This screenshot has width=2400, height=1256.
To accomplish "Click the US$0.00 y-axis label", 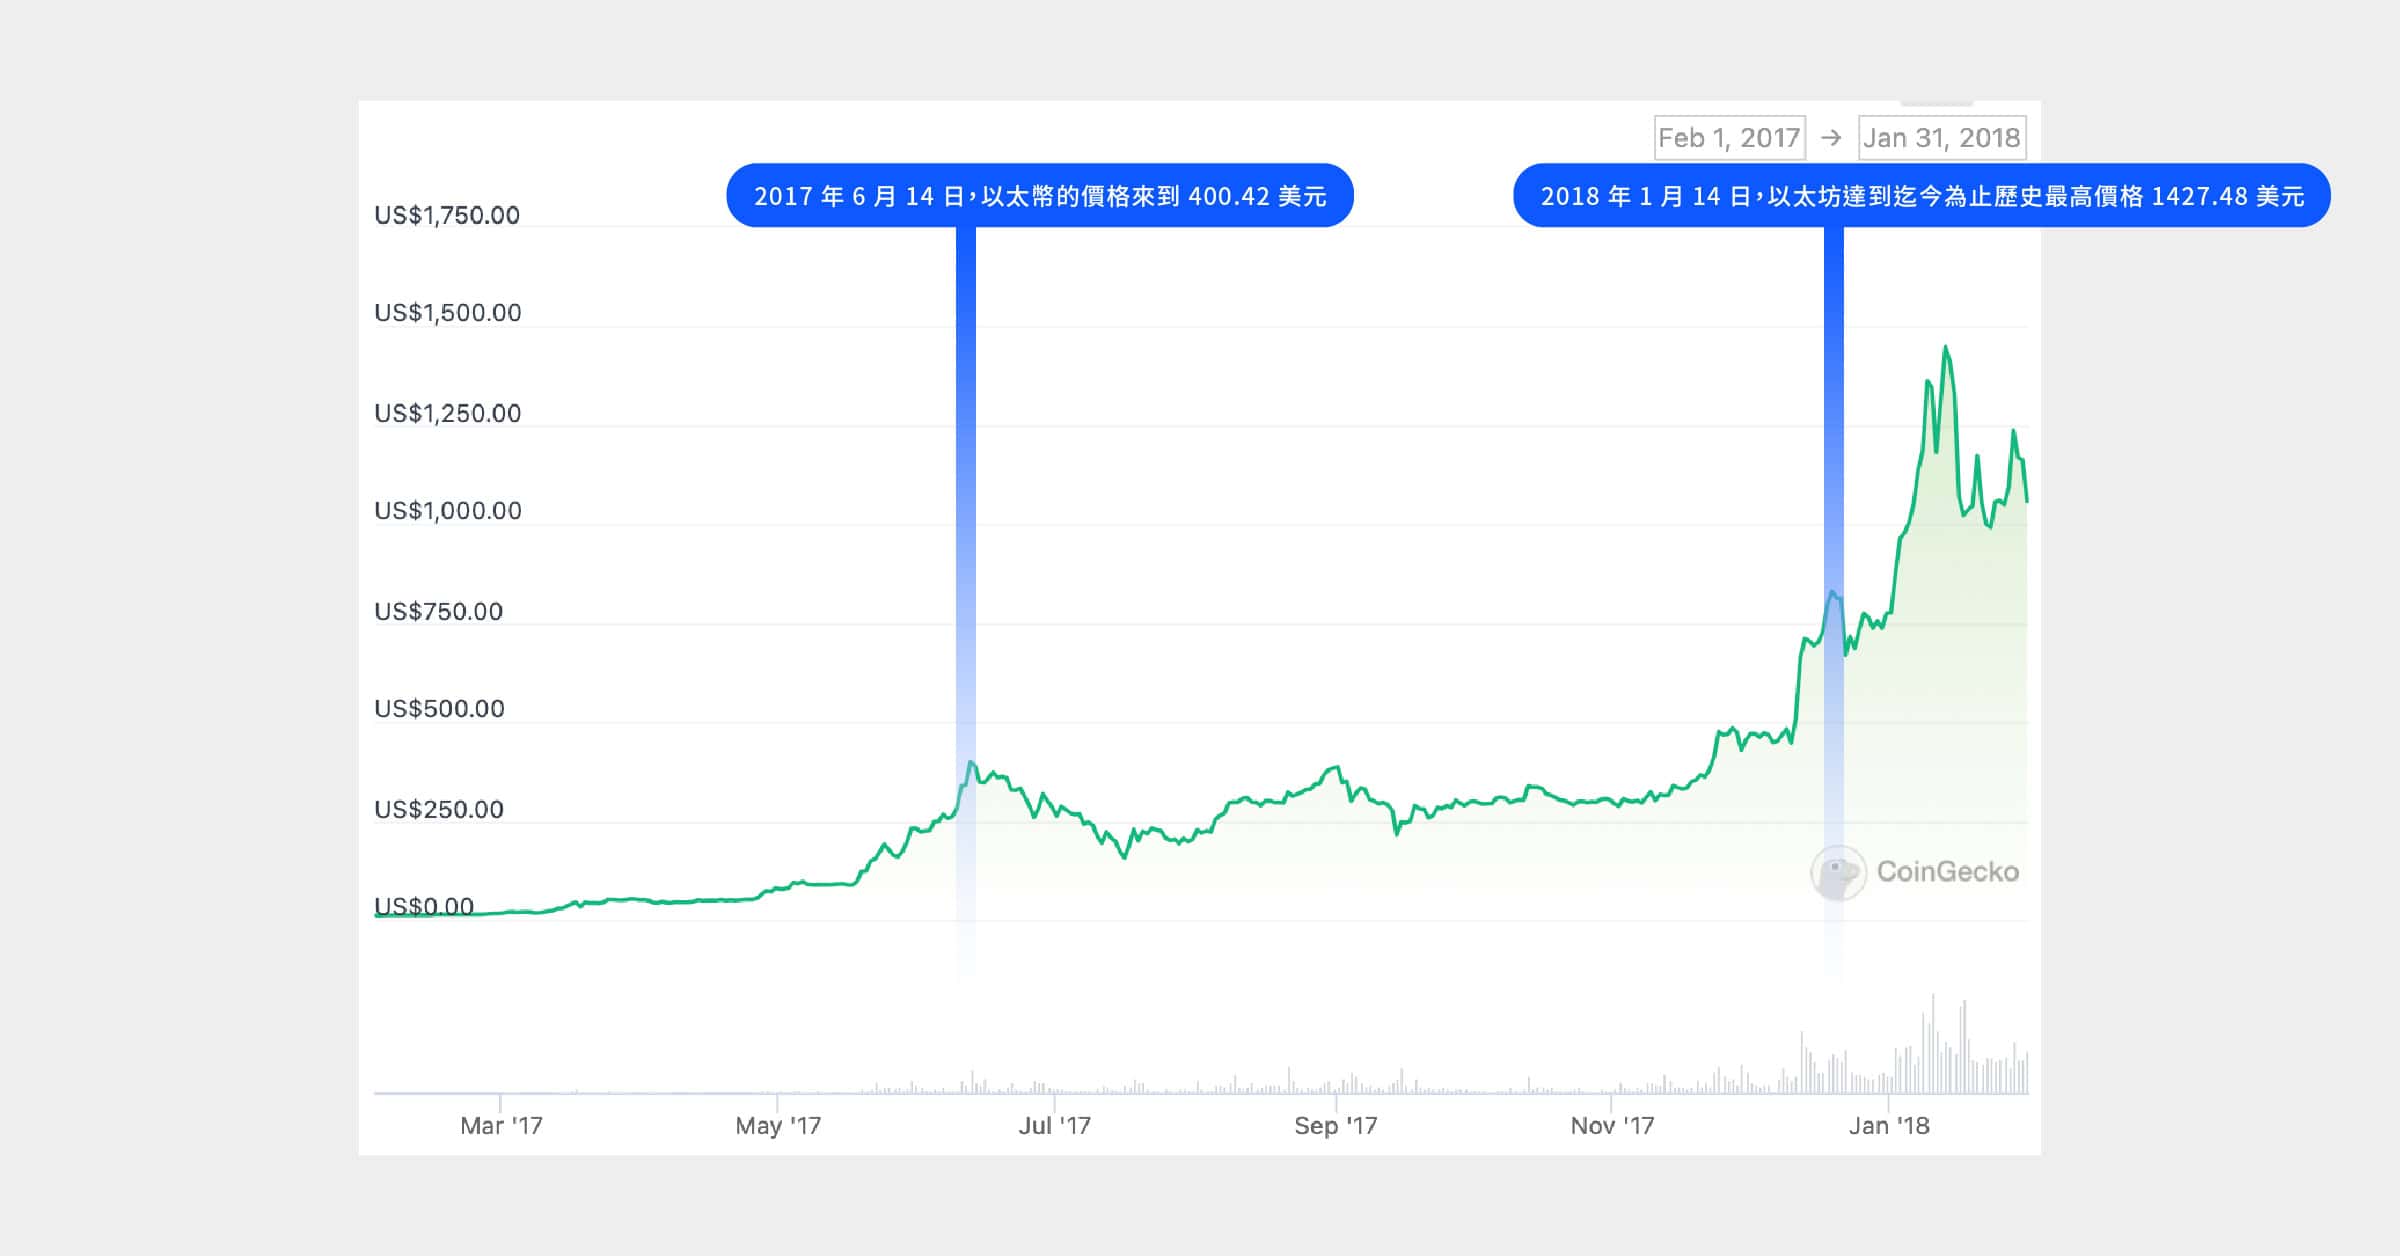I will point(424,906).
